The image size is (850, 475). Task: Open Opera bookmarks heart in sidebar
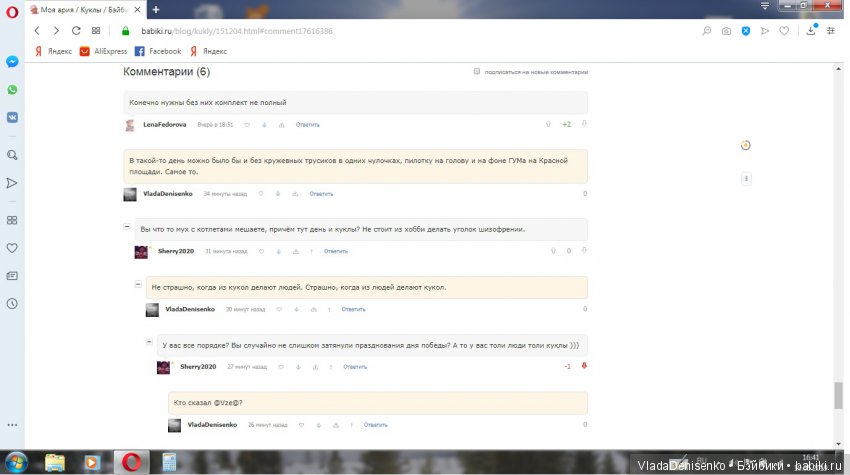coord(12,247)
